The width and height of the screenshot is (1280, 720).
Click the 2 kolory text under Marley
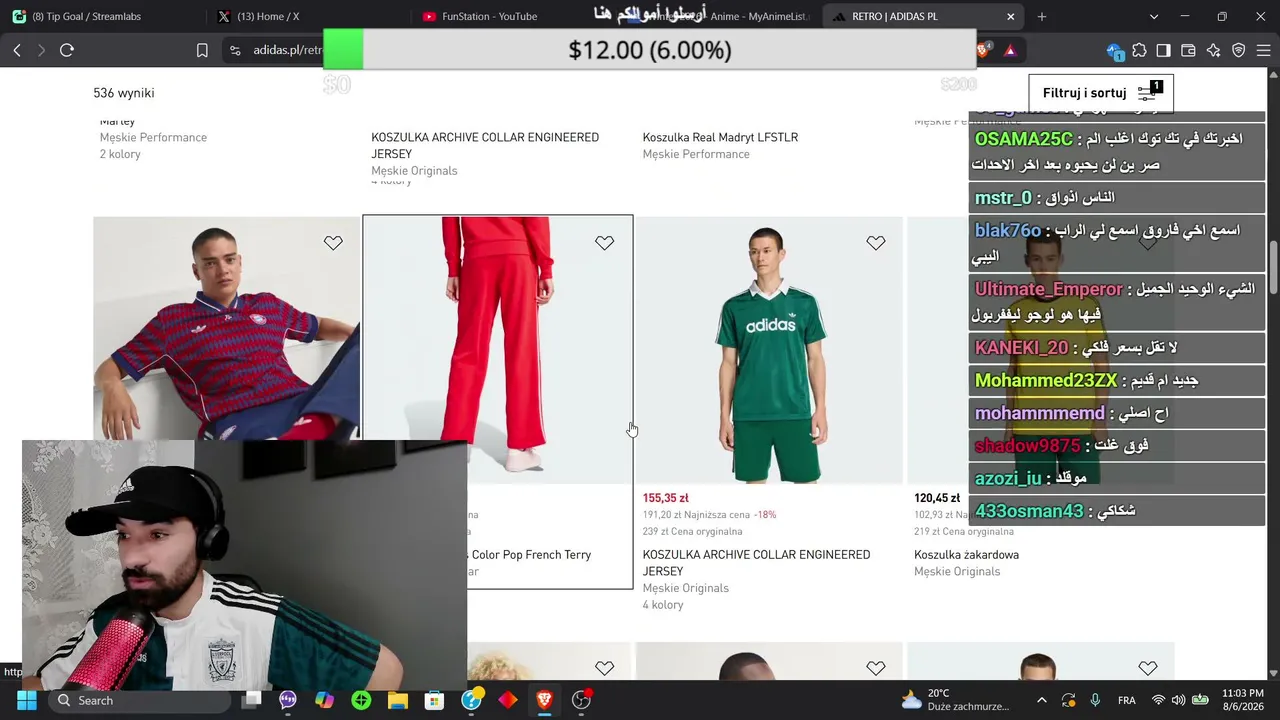coord(120,154)
